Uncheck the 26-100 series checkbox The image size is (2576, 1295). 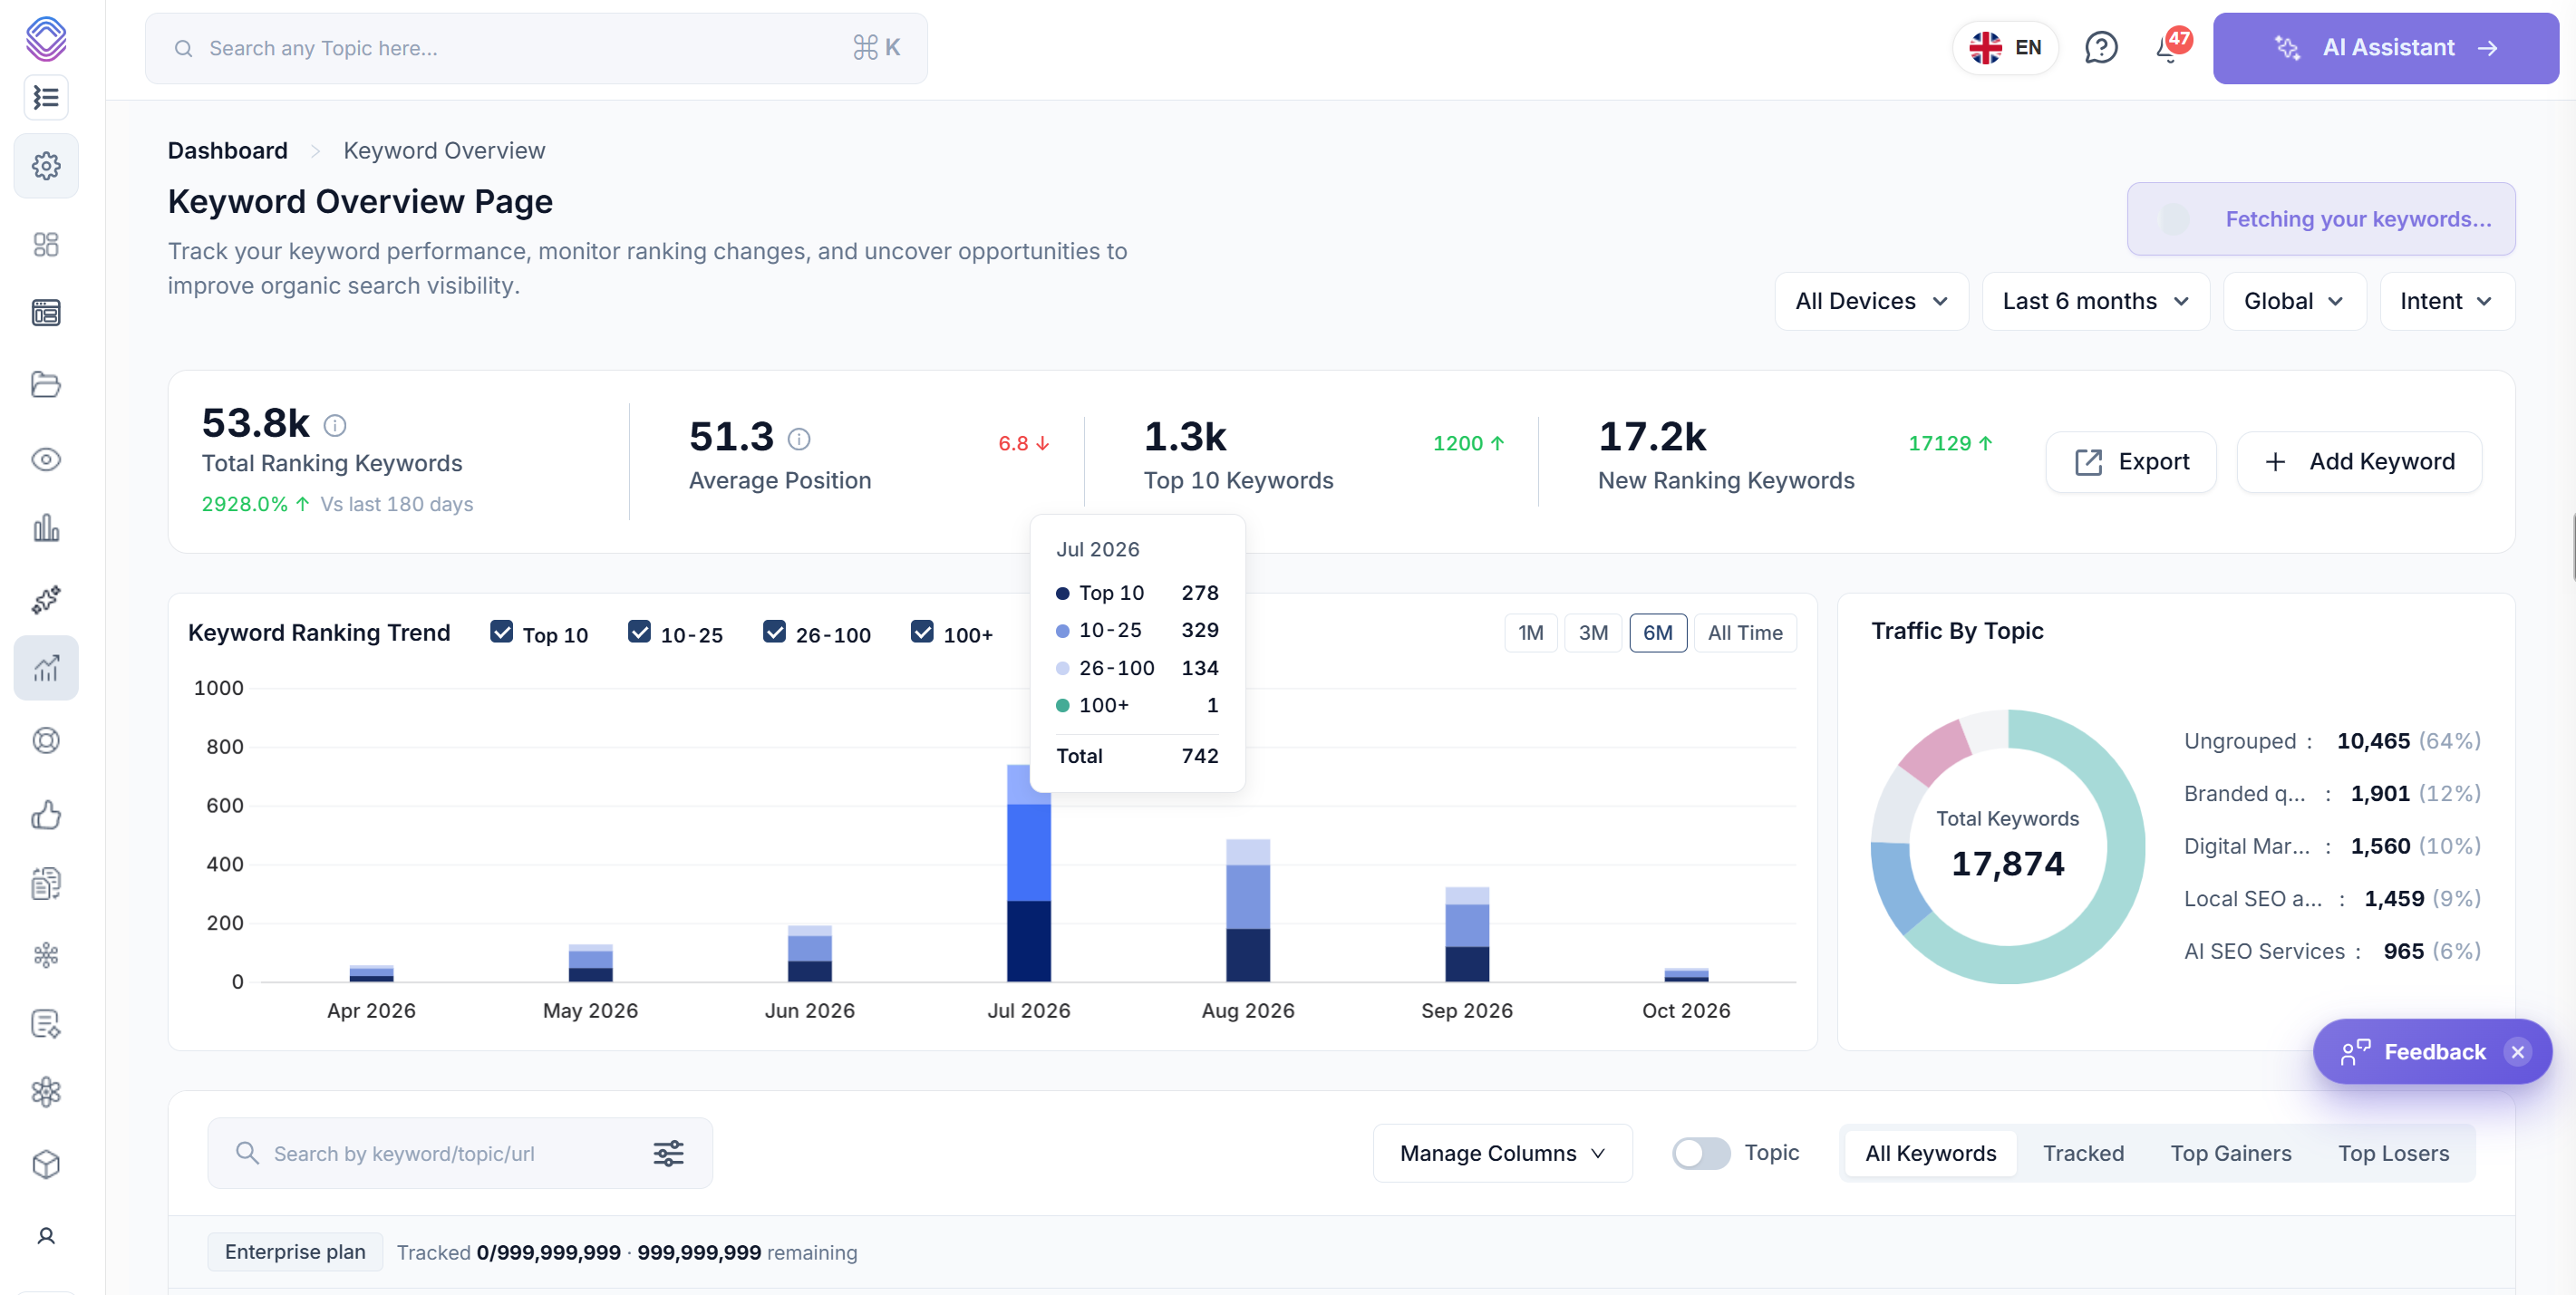pyautogui.click(x=774, y=633)
